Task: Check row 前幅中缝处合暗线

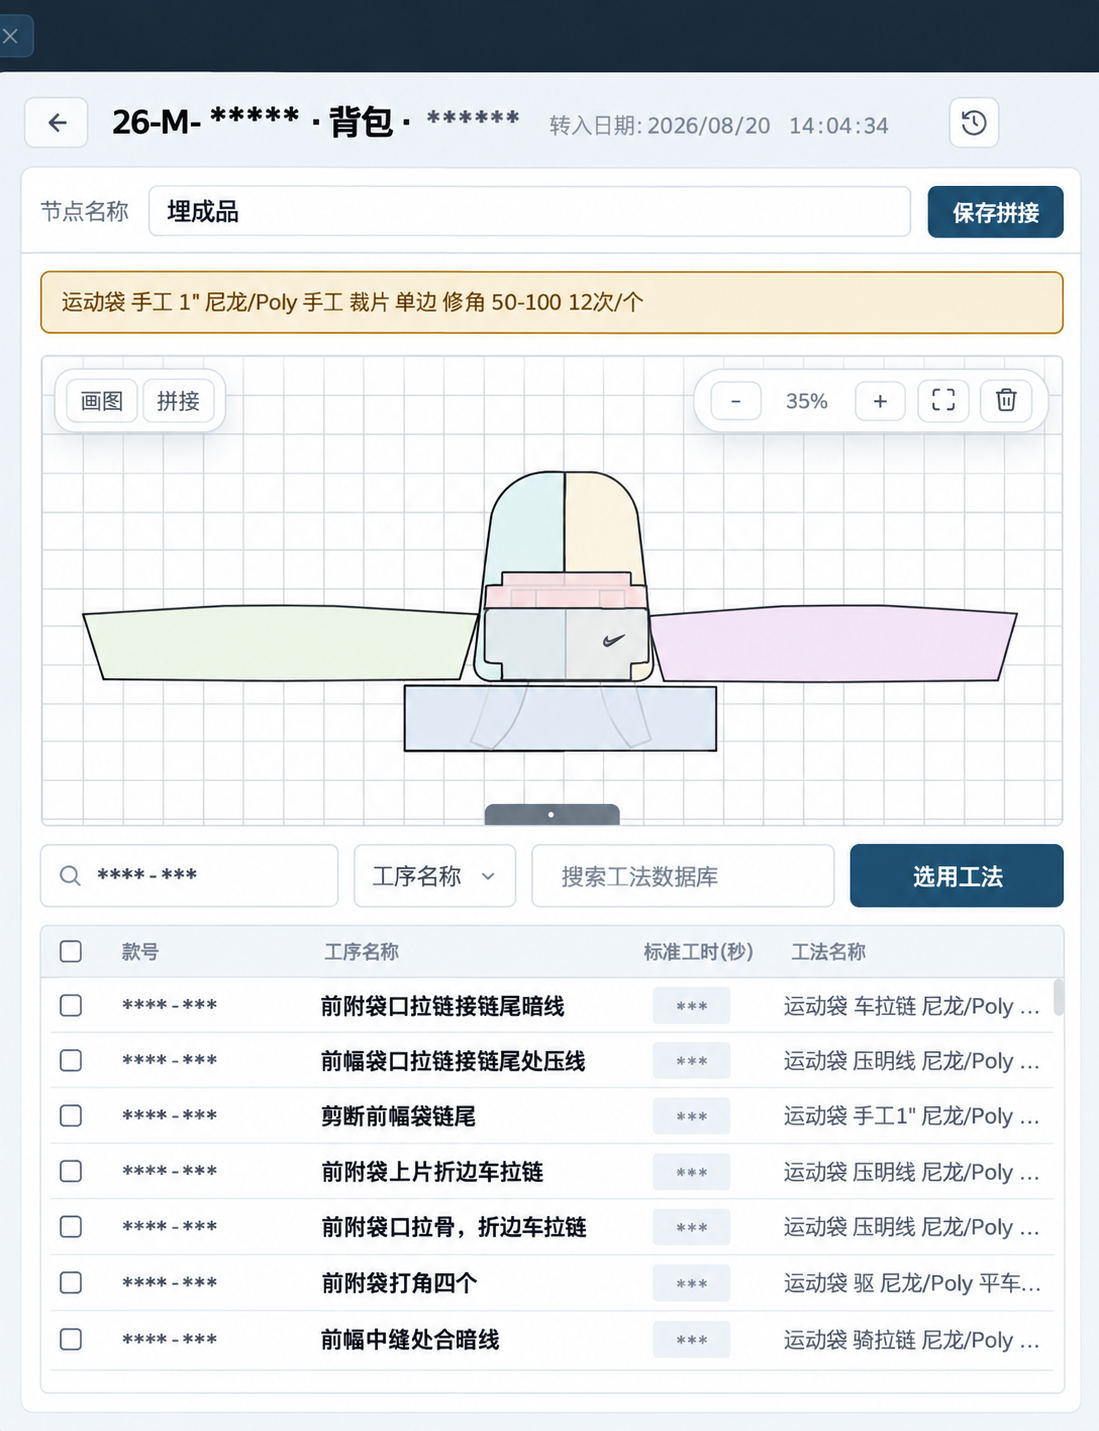Action: tap(71, 1339)
